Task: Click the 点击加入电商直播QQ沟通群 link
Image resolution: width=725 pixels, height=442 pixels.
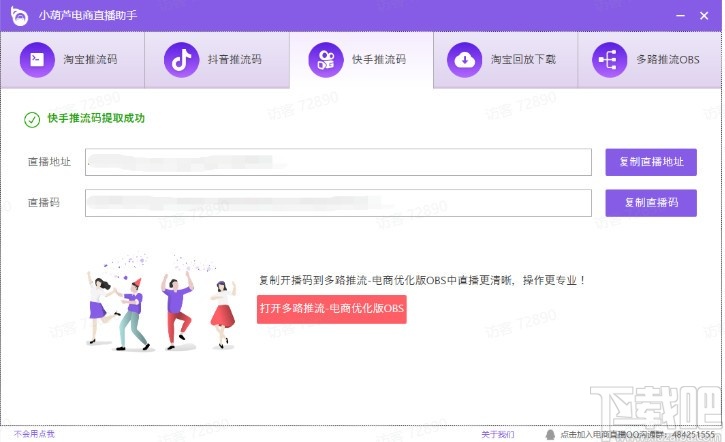Action: [637, 434]
